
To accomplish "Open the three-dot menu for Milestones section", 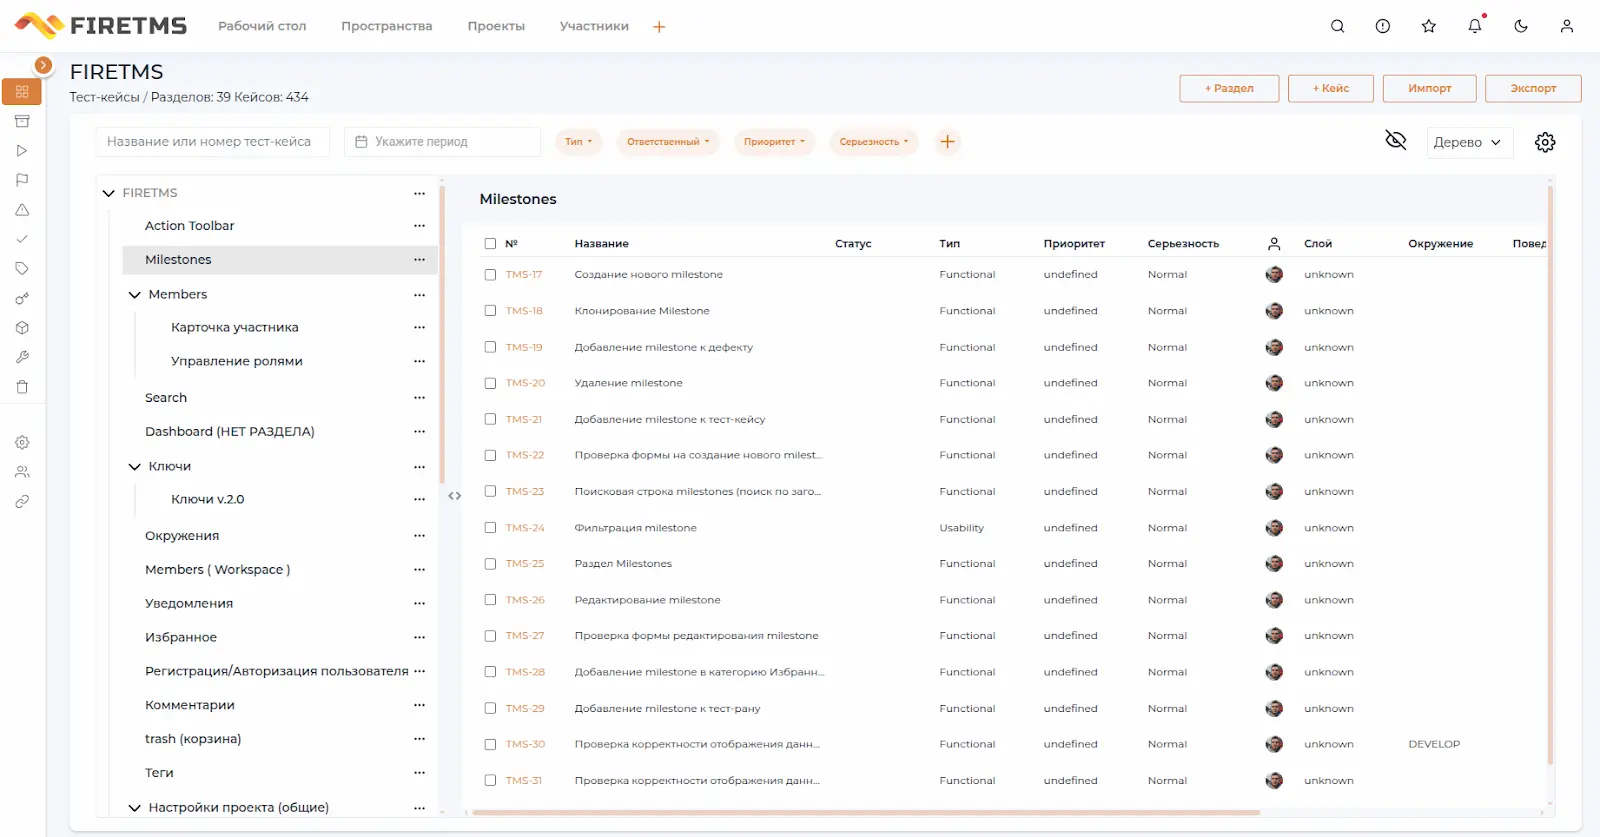I will 419,260.
